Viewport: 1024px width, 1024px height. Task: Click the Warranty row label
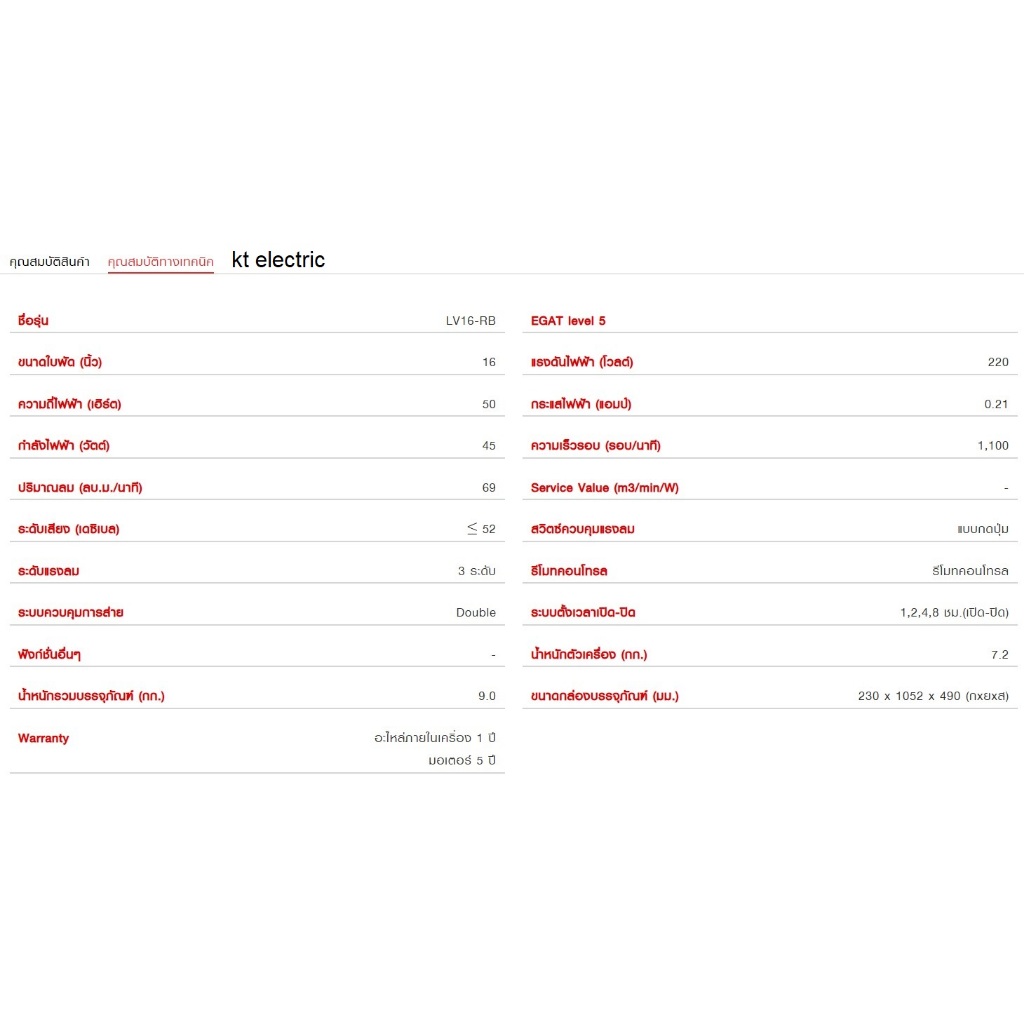pyautogui.click(x=43, y=738)
